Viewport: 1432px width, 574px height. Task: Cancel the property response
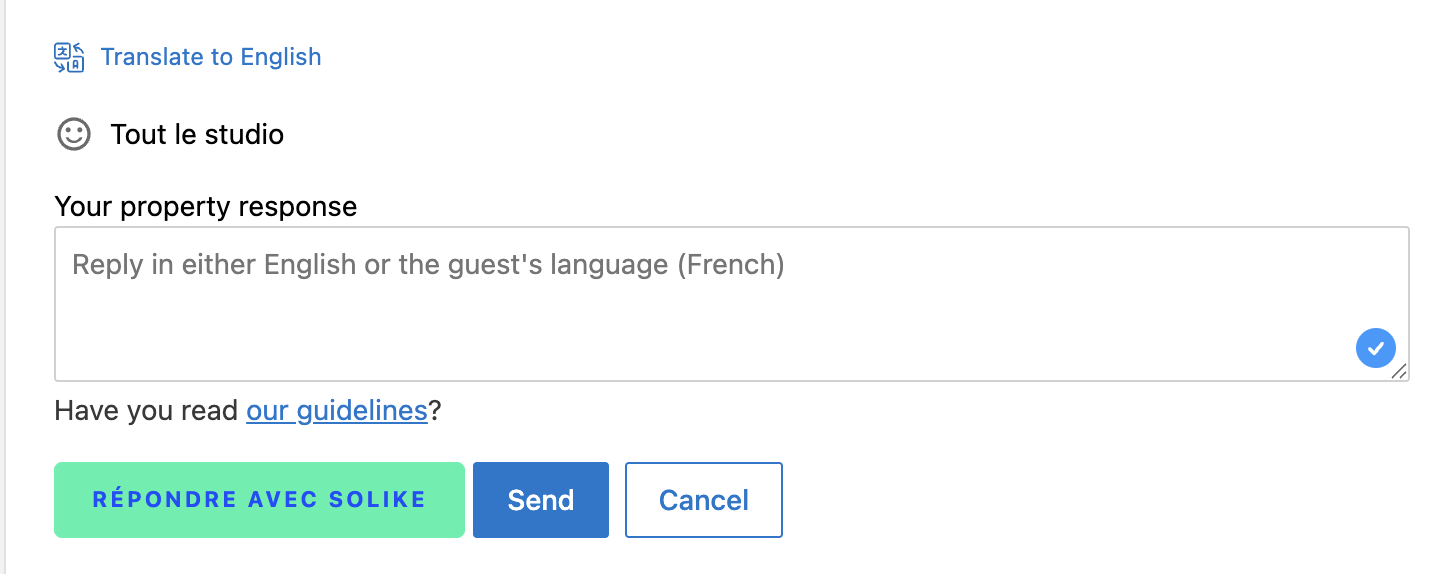click(703, 500)
